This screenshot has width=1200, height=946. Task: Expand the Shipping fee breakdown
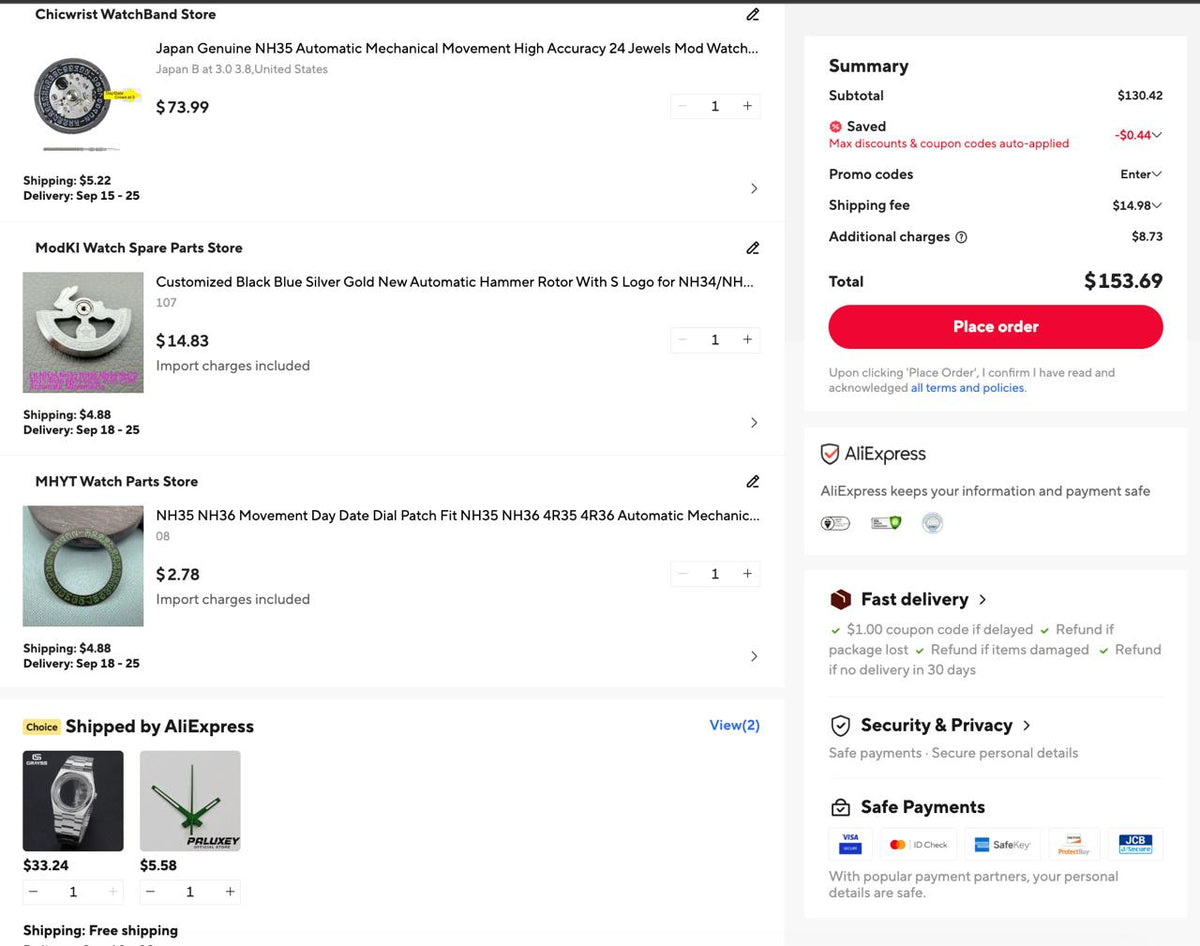tap(1157, 206)
